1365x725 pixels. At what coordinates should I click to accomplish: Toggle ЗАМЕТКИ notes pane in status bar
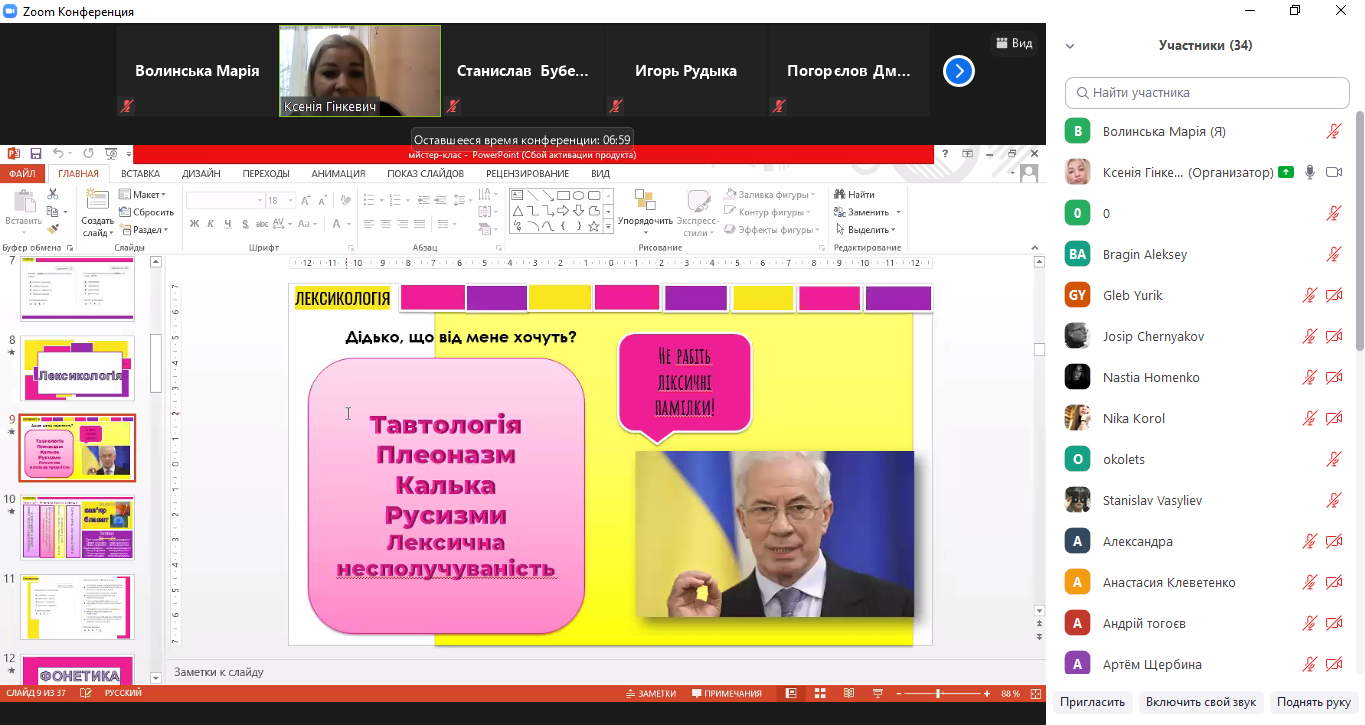(650, 693)
